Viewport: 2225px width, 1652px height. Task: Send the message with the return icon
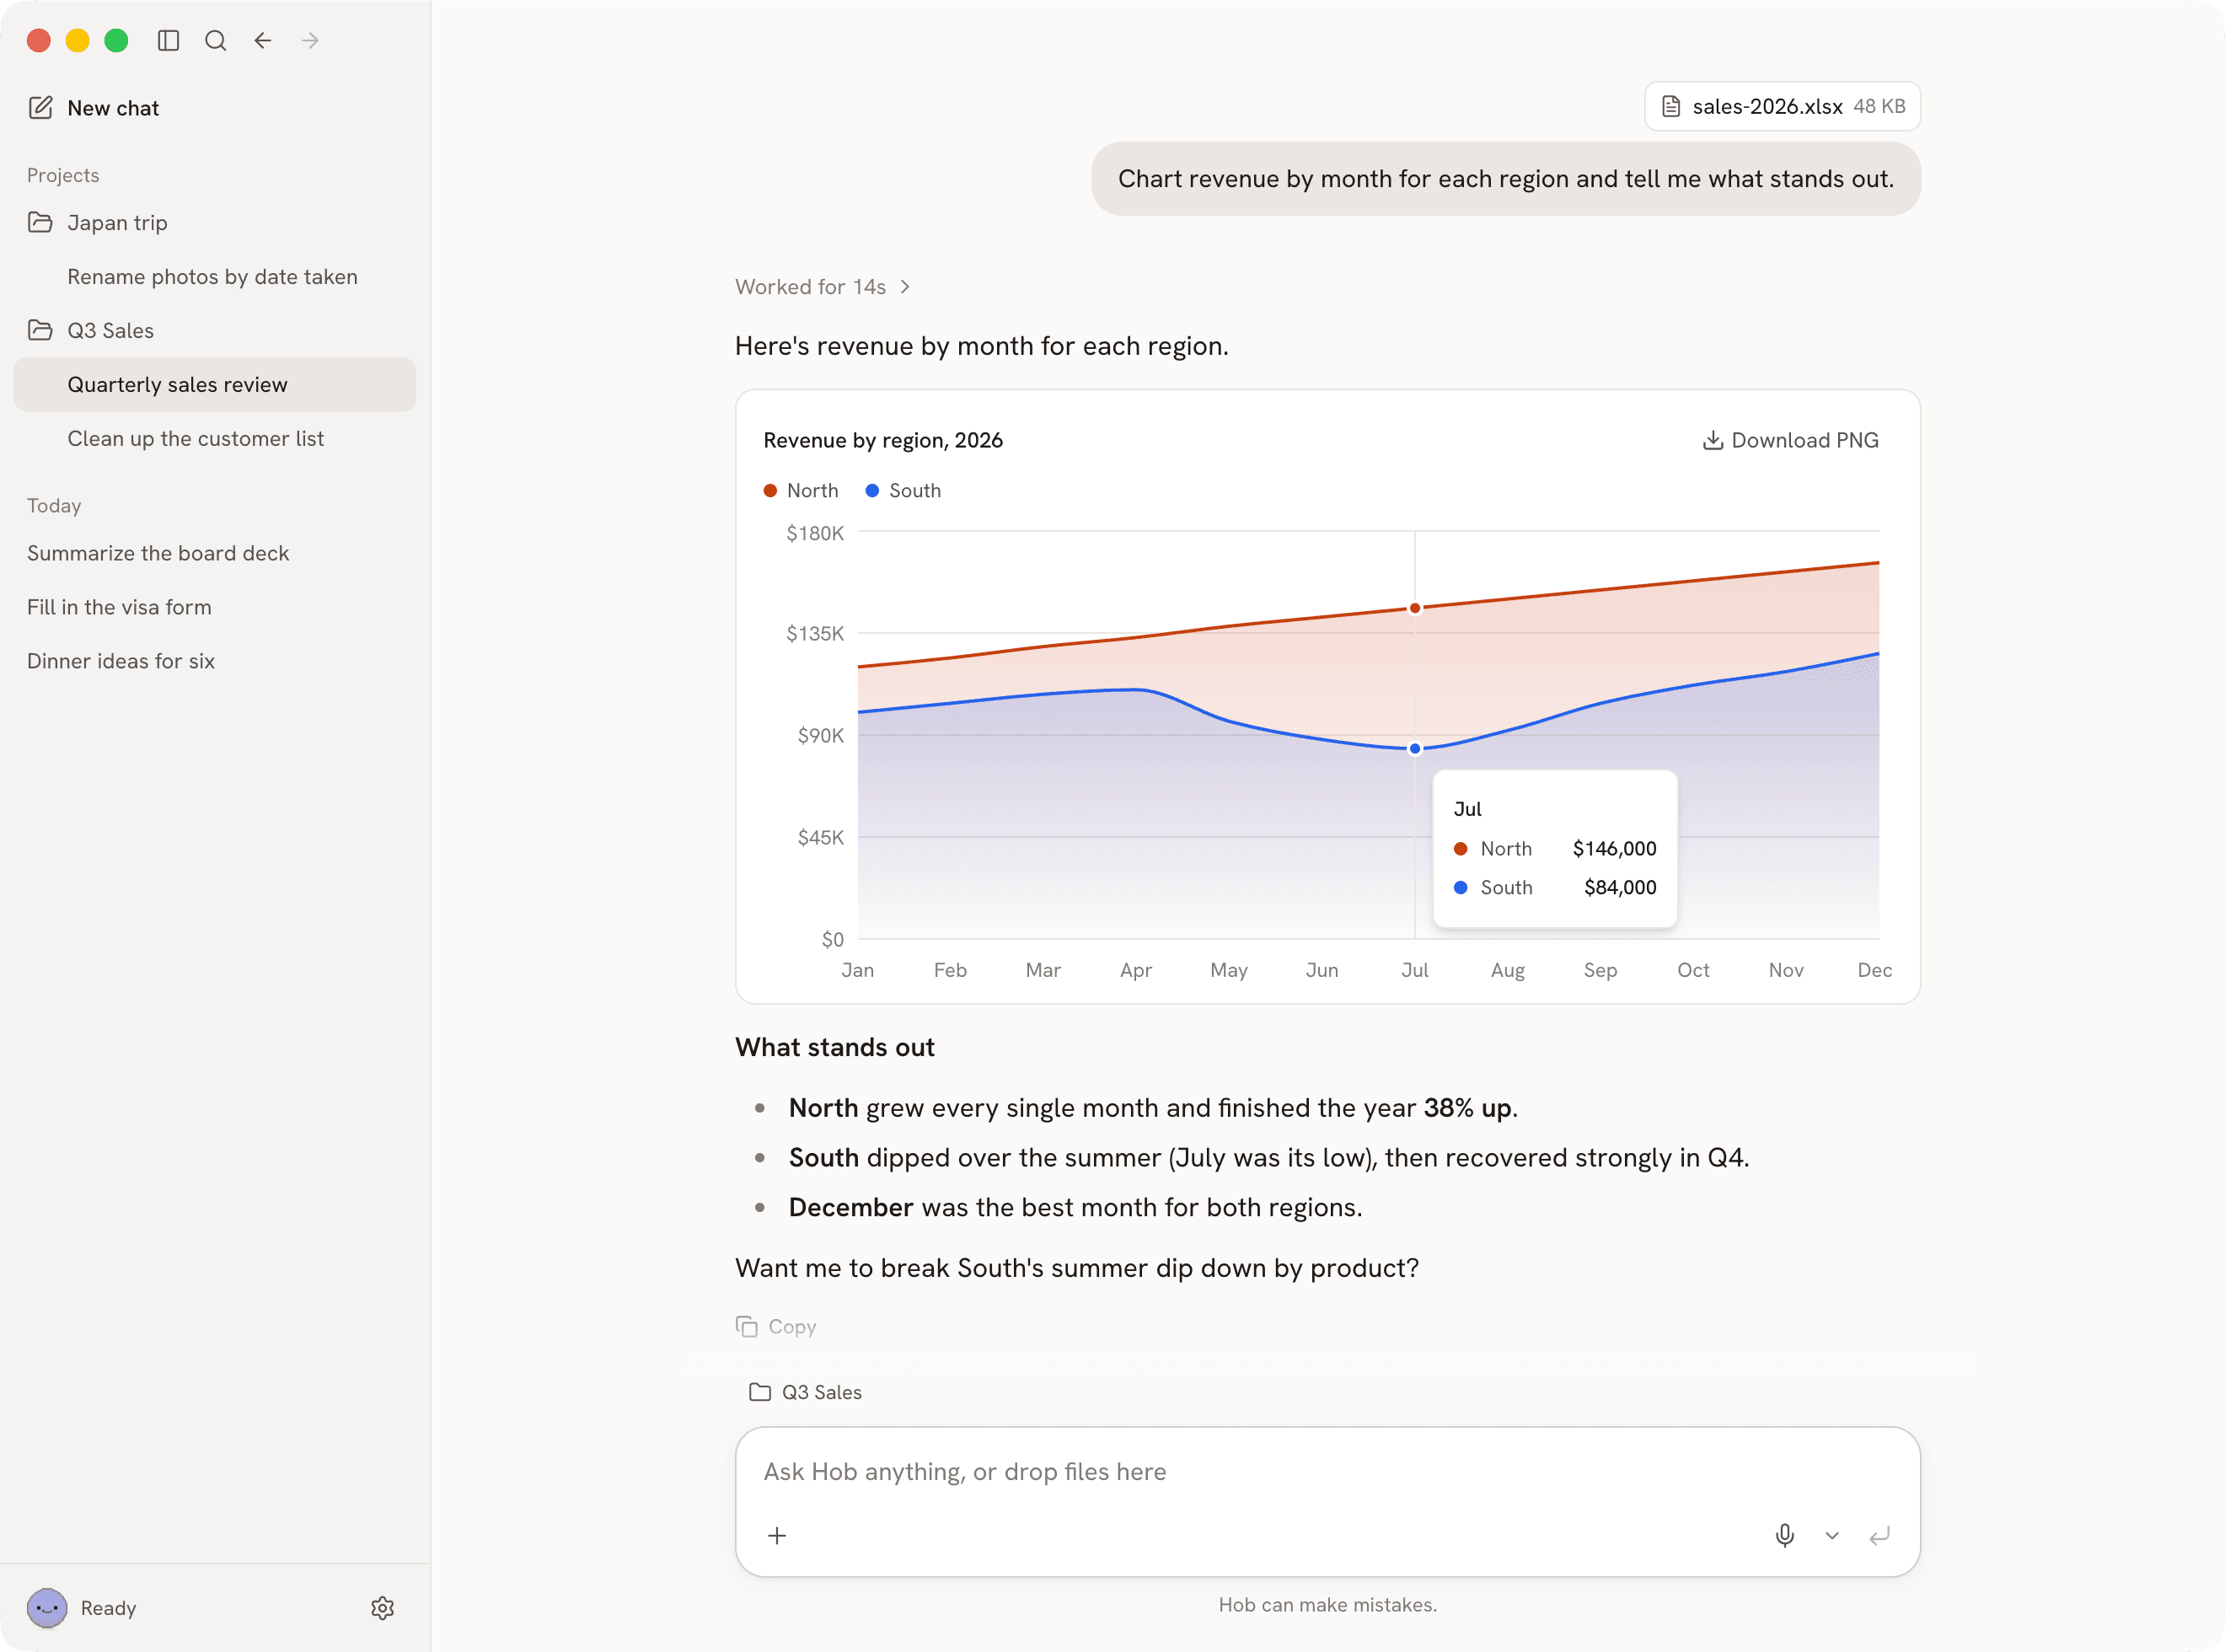point(1879,1535)
